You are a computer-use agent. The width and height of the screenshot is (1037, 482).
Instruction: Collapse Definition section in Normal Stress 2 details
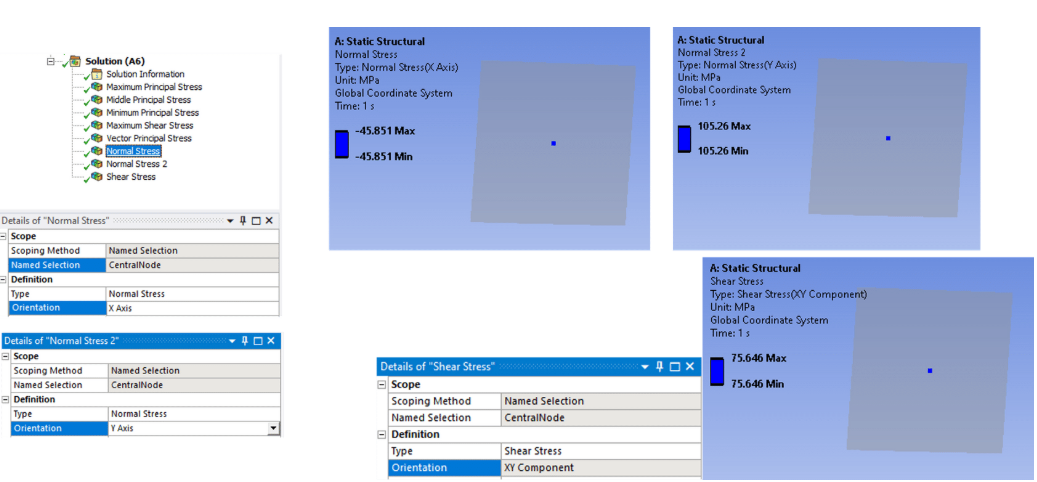5,399
